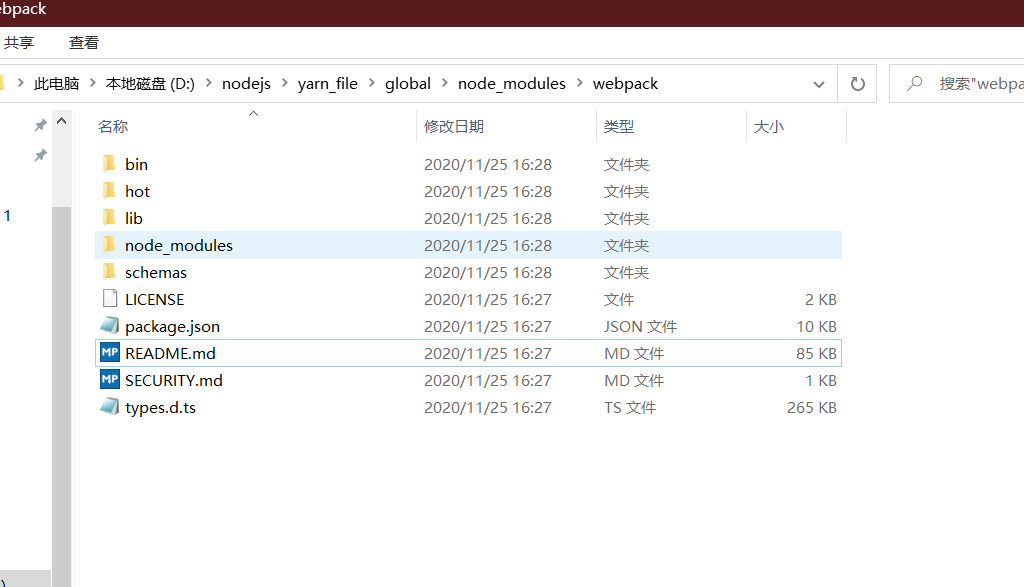Click the '2 KB' size of LICENSE
This screenshot has width=1024, height=587.
coord(821,299)
